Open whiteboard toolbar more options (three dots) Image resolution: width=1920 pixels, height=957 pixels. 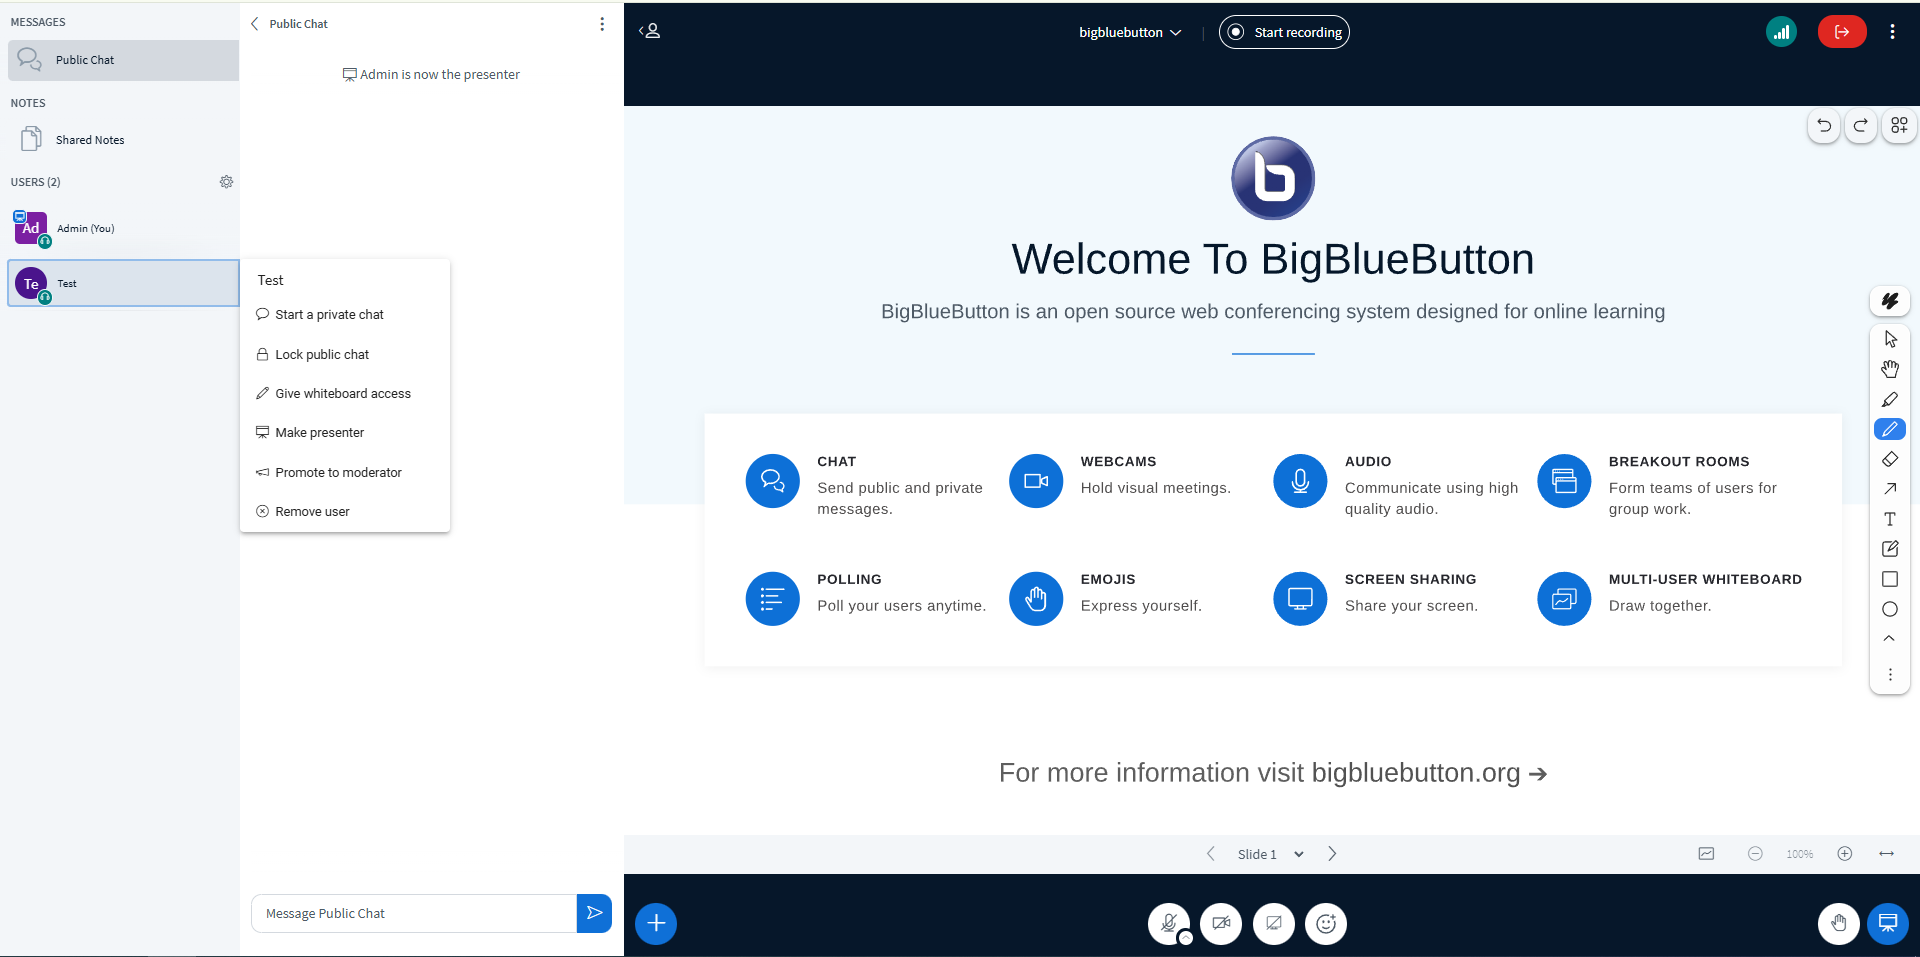[x=1890, y=675]
